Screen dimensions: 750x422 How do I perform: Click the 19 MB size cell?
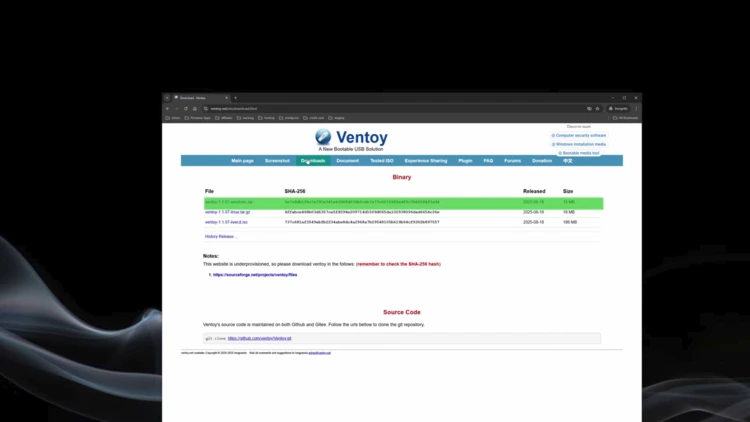[x=569, y=212]
